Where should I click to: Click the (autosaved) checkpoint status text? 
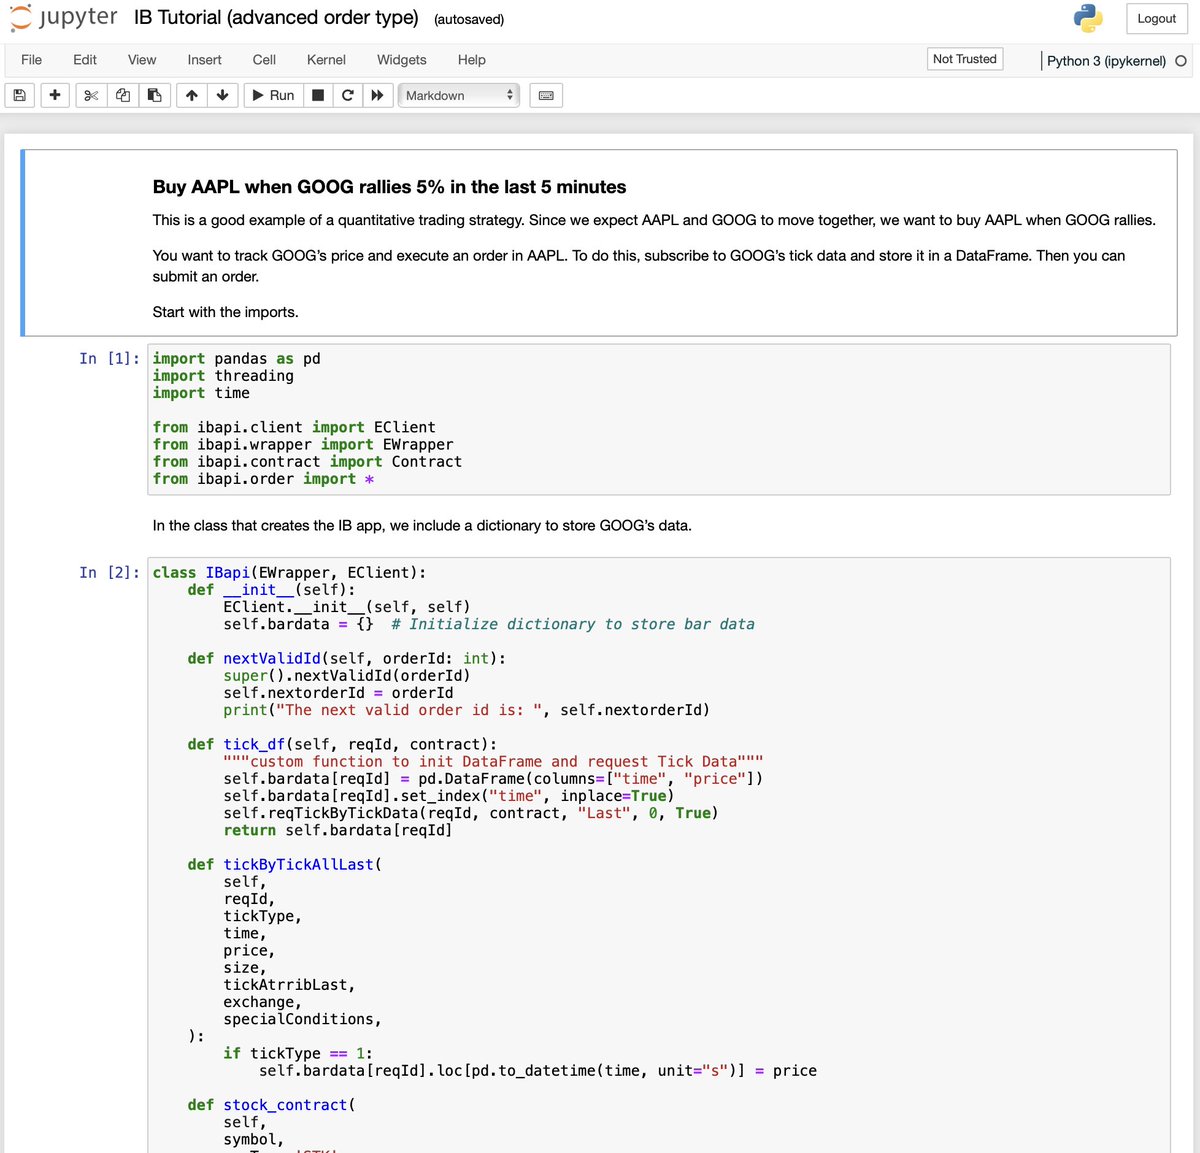[469, 19]
